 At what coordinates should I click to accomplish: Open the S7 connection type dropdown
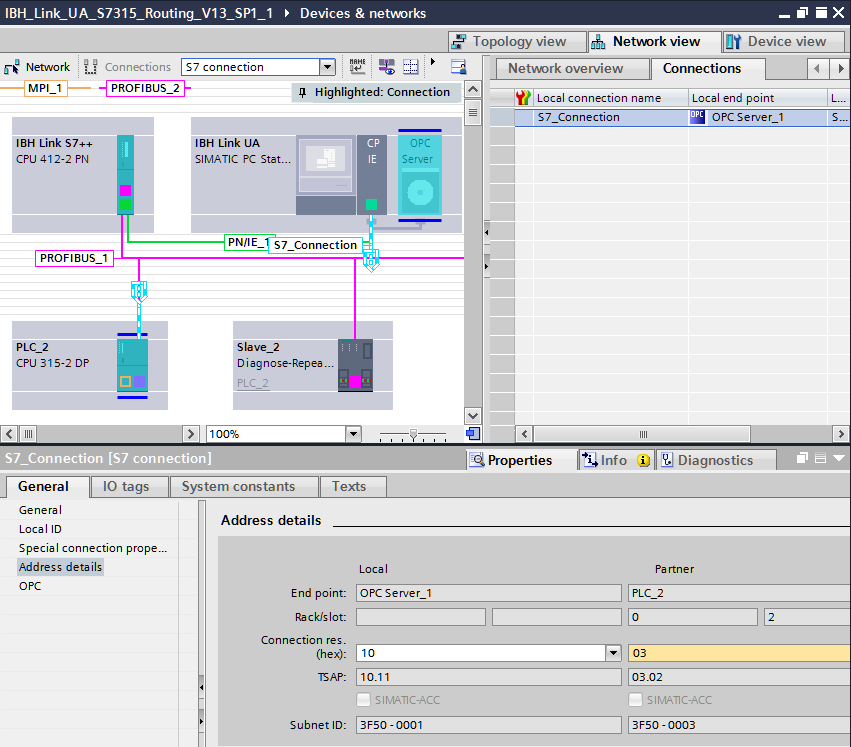327,67
